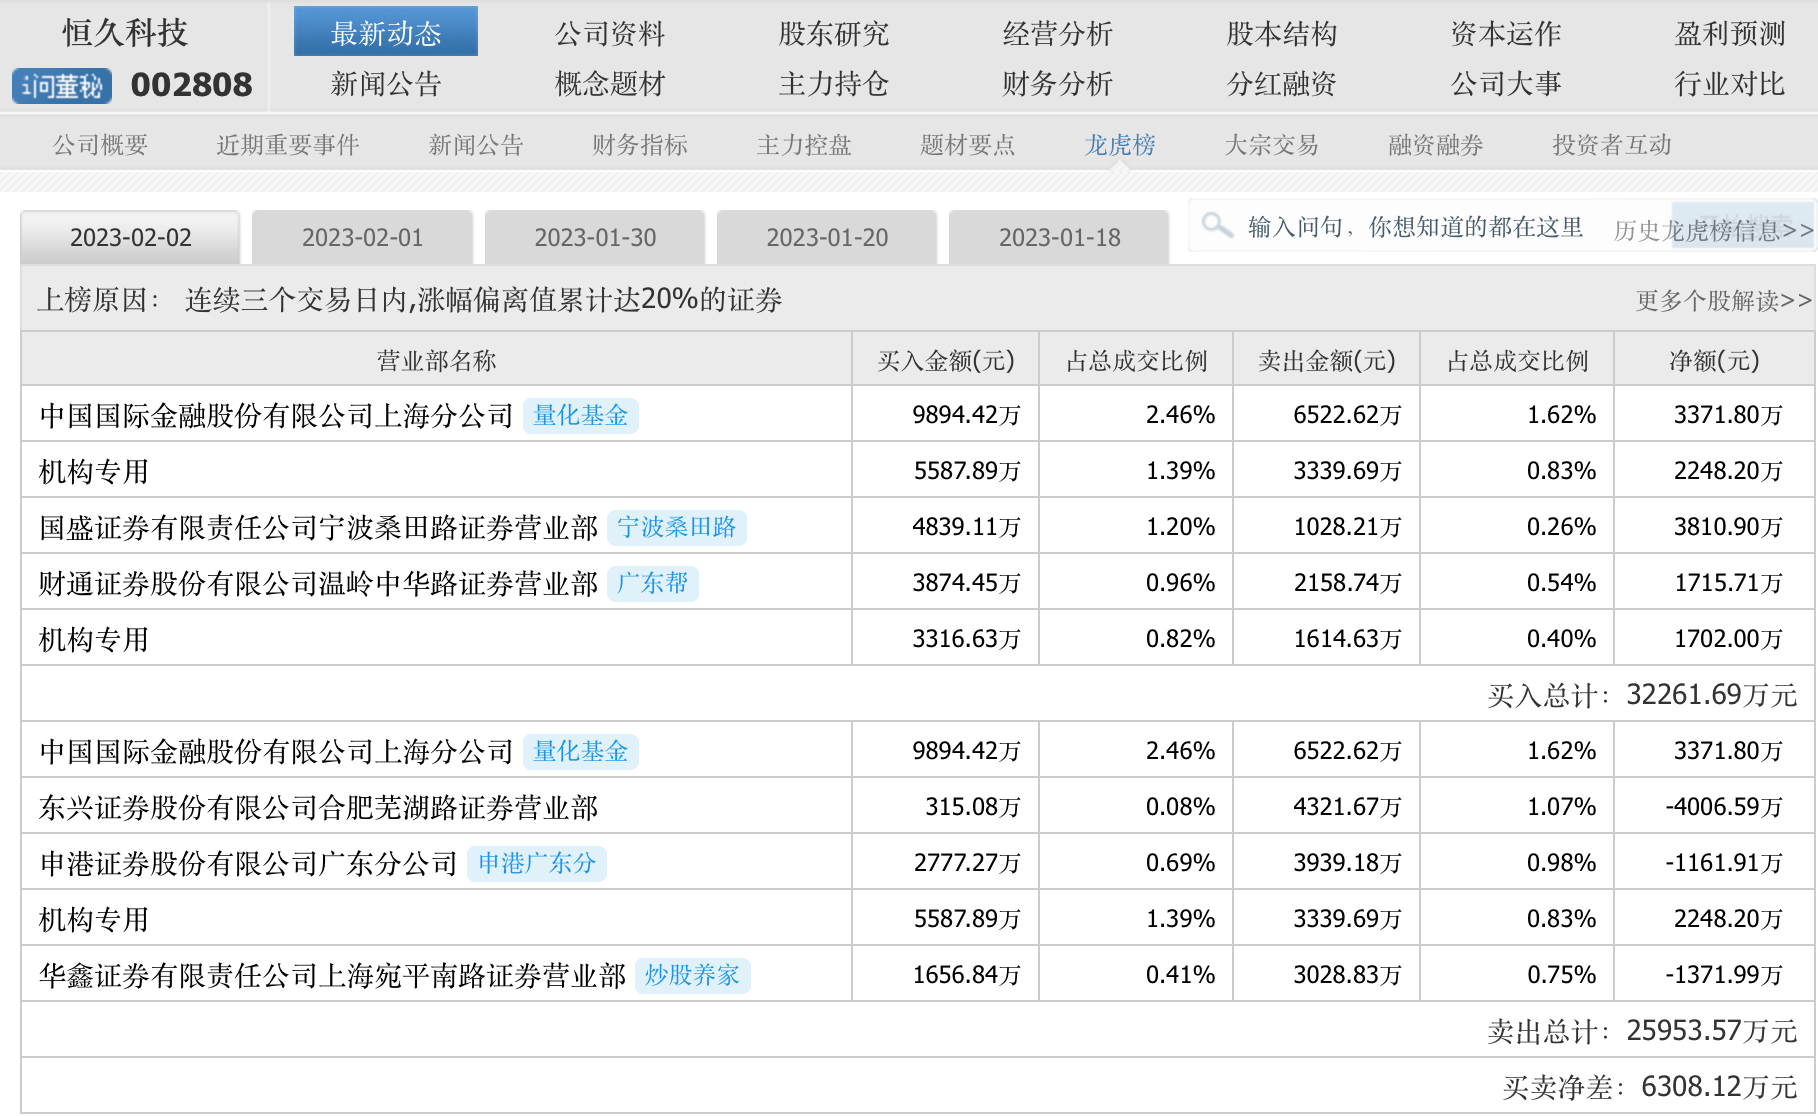The height and width of the screenshot is (1116, 1818).
Task: Open 历史龙虎榜信息>> link
Action: tap(1712, 231)
